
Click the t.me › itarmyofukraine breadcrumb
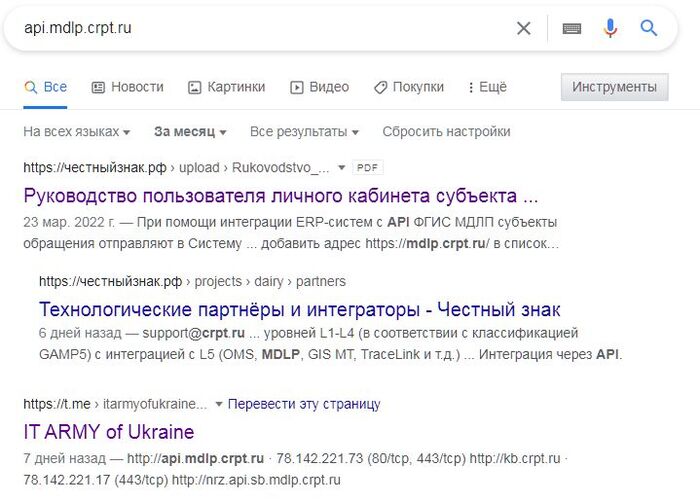coord(115,404)
